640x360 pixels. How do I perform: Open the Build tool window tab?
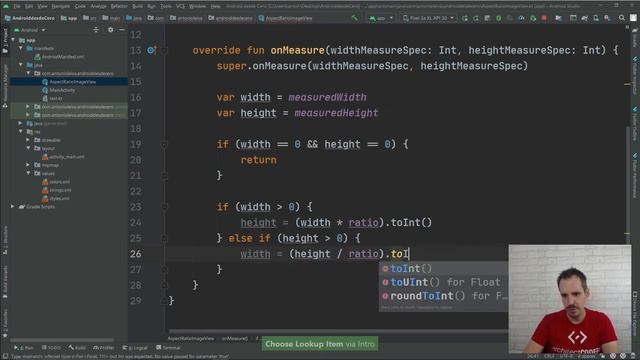tap(77, 348)
